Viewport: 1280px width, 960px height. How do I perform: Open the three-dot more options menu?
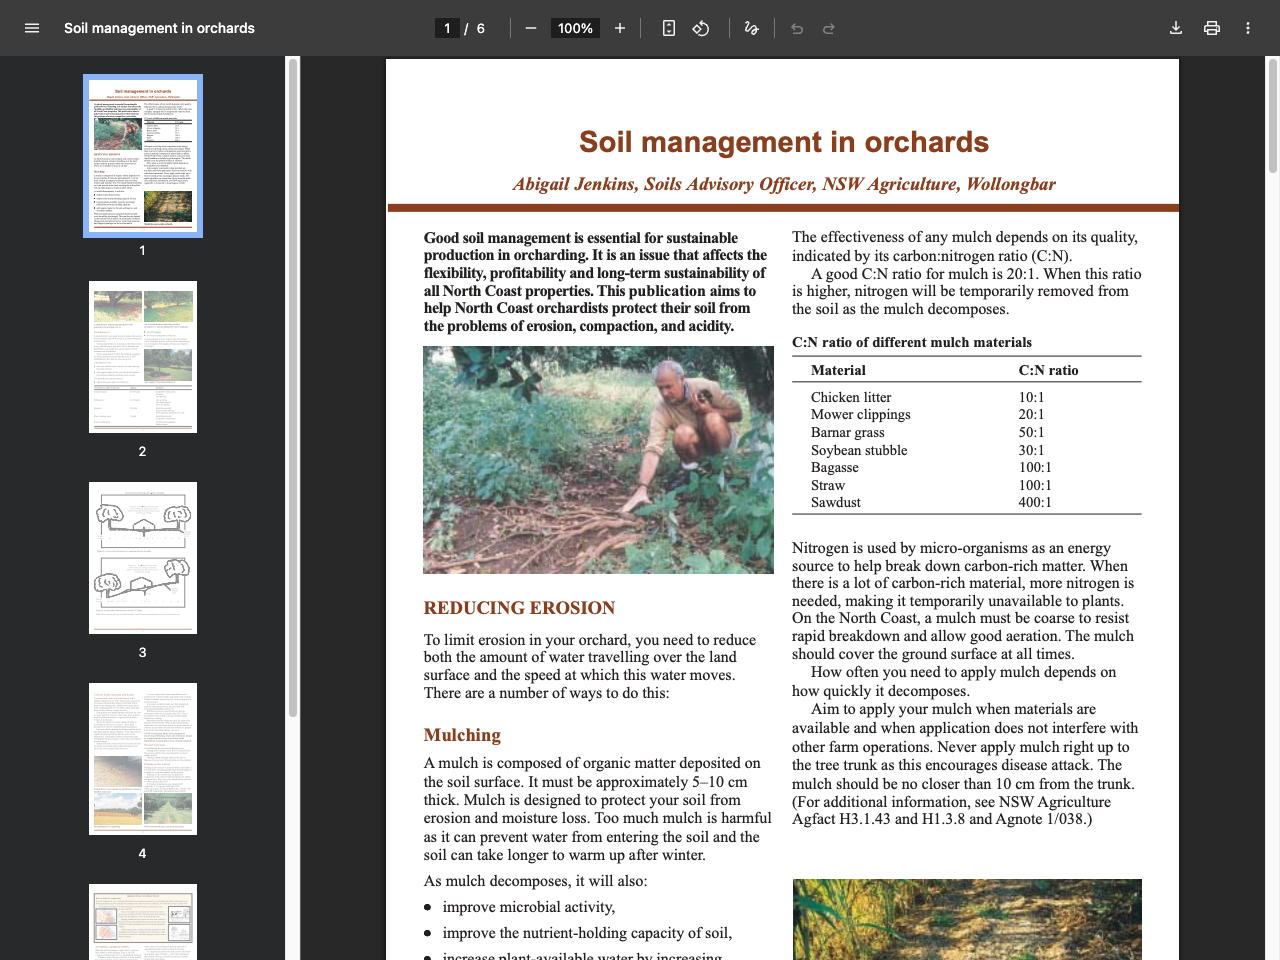pyautogui.click(x=1247, y=28)
